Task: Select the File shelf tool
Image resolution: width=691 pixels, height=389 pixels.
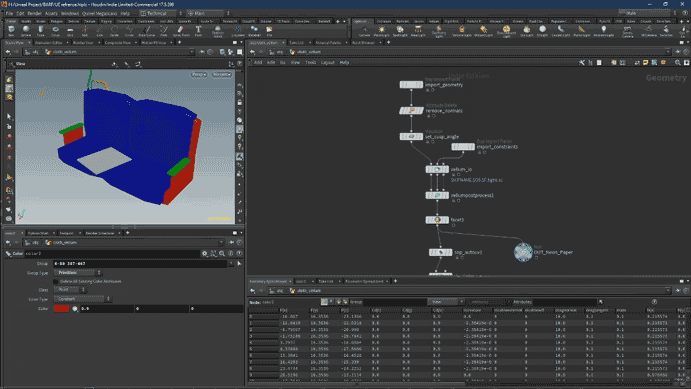Action: (x=269, y=30)
